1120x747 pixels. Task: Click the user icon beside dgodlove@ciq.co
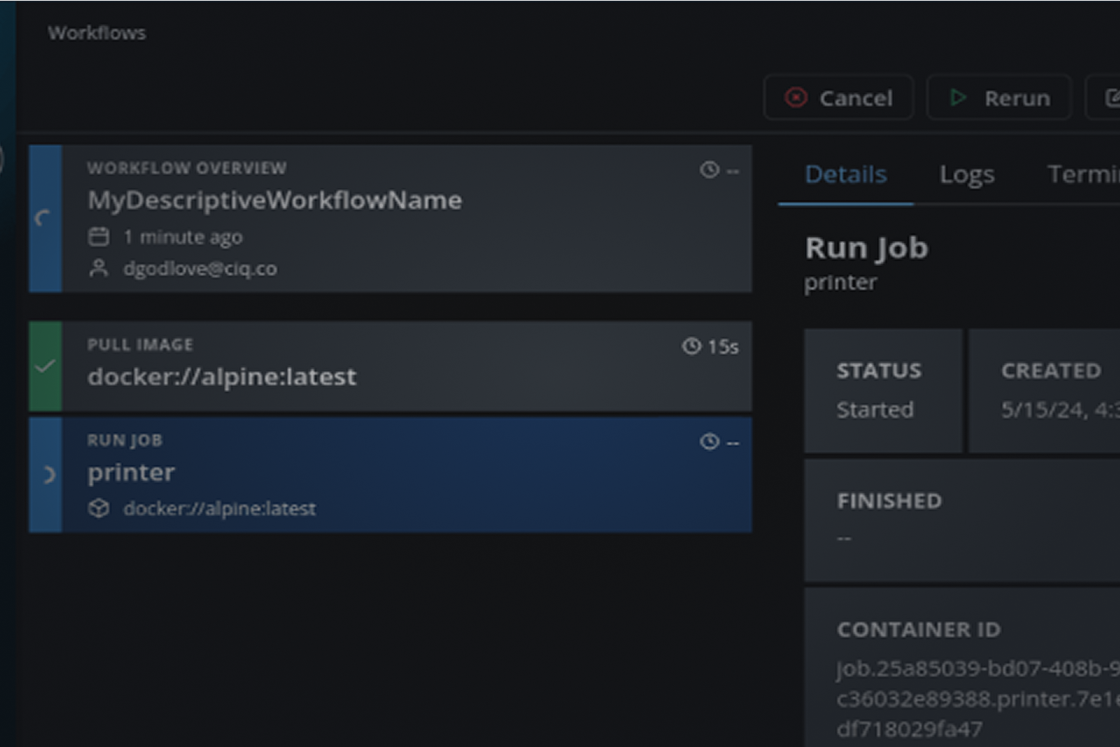[98, 268]
